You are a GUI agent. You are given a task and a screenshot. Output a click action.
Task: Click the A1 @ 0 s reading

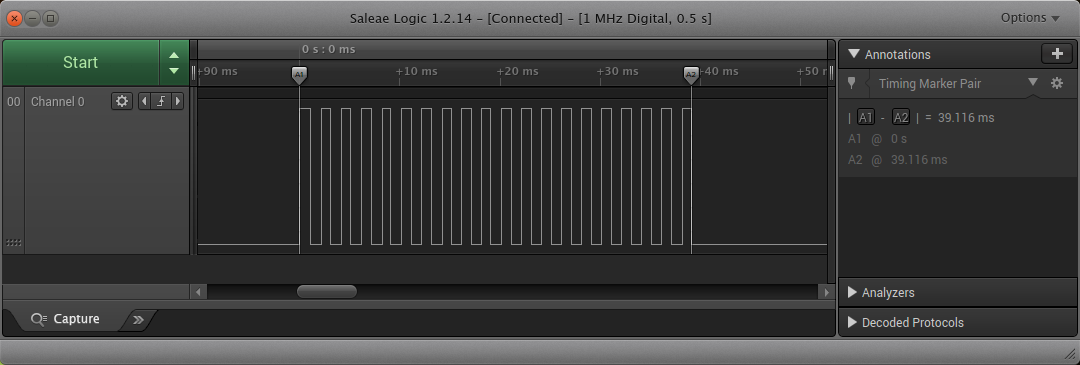(877, 139)
